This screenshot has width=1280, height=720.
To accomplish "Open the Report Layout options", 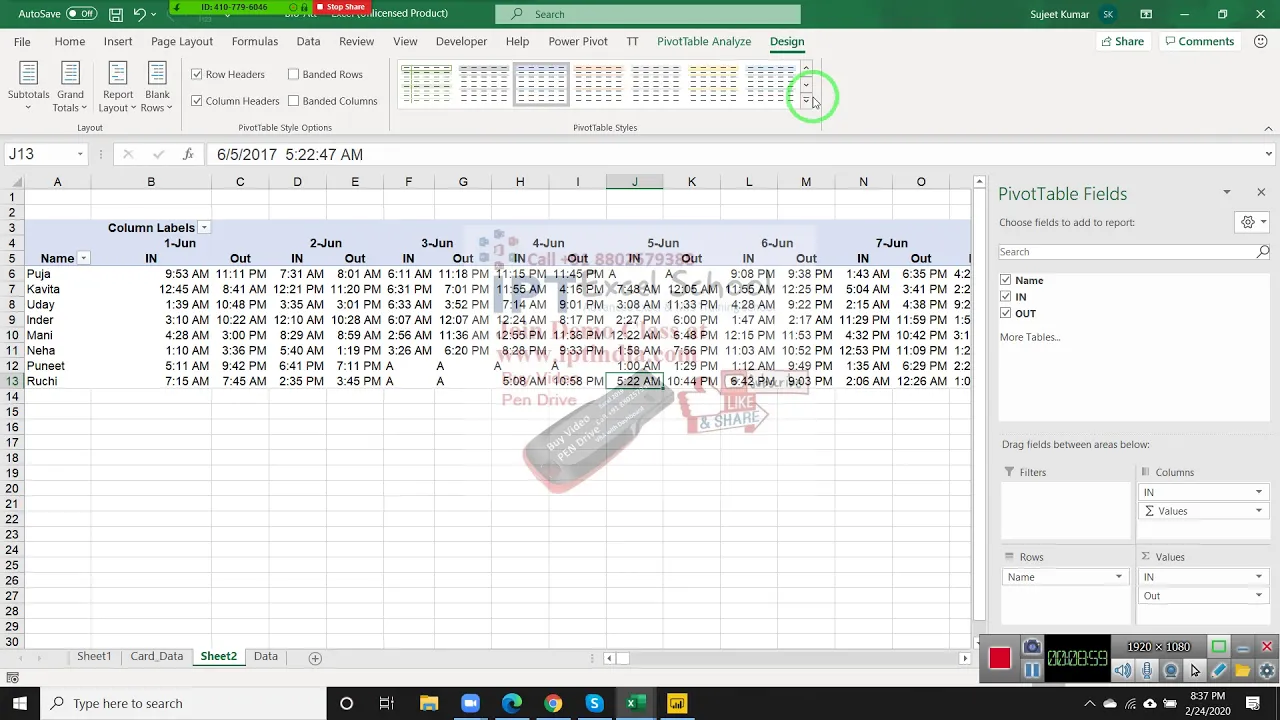I will 117,86.
